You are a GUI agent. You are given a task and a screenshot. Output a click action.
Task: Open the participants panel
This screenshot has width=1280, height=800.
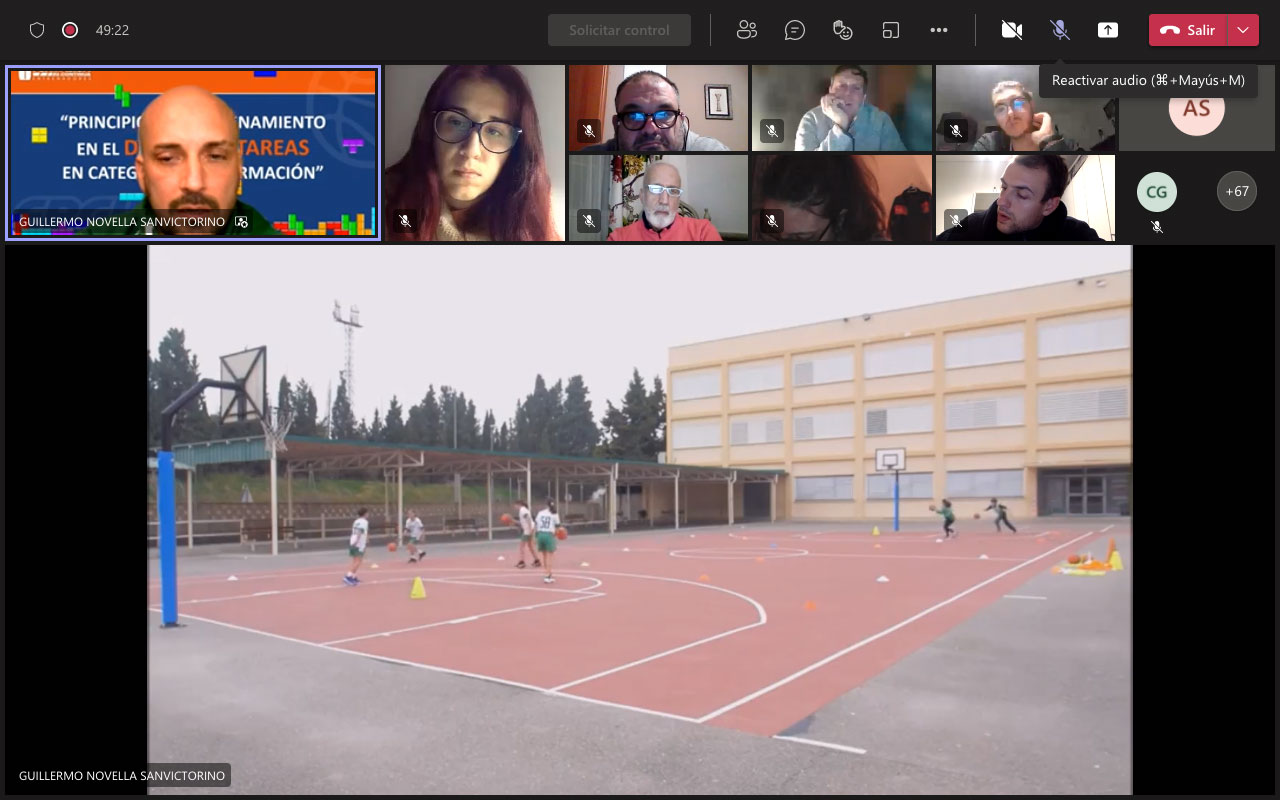(x=746, y=30)
